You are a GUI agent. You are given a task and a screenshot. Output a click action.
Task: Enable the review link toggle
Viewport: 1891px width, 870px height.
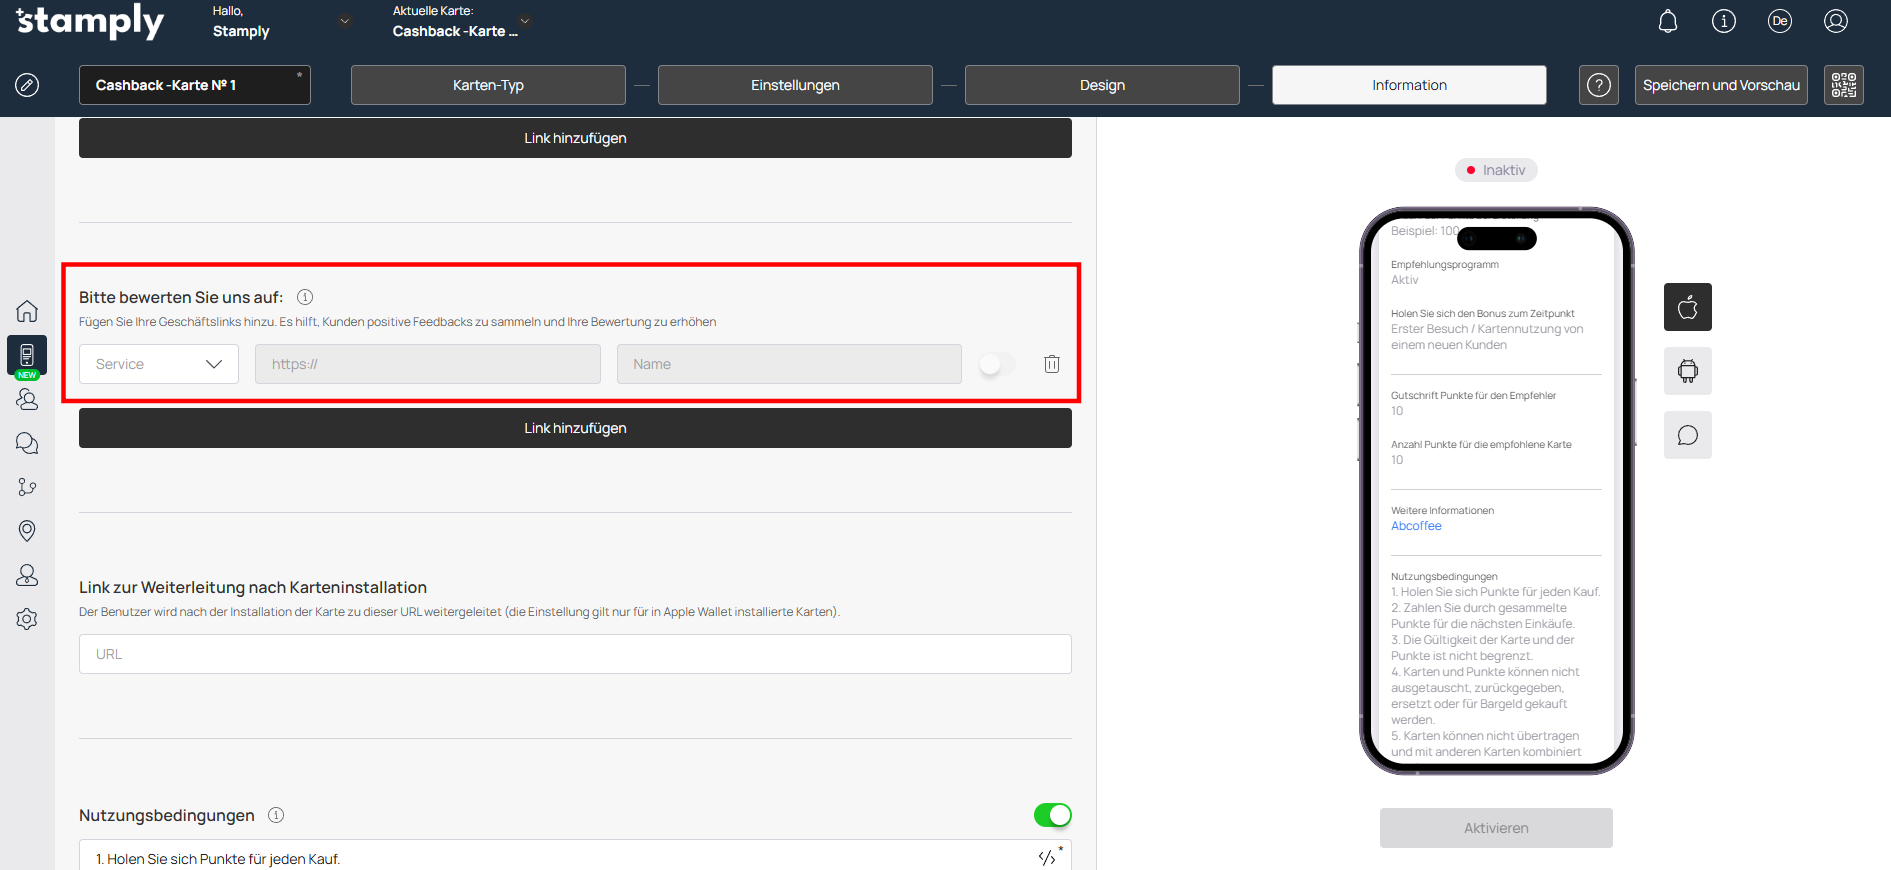click(996, 365)
